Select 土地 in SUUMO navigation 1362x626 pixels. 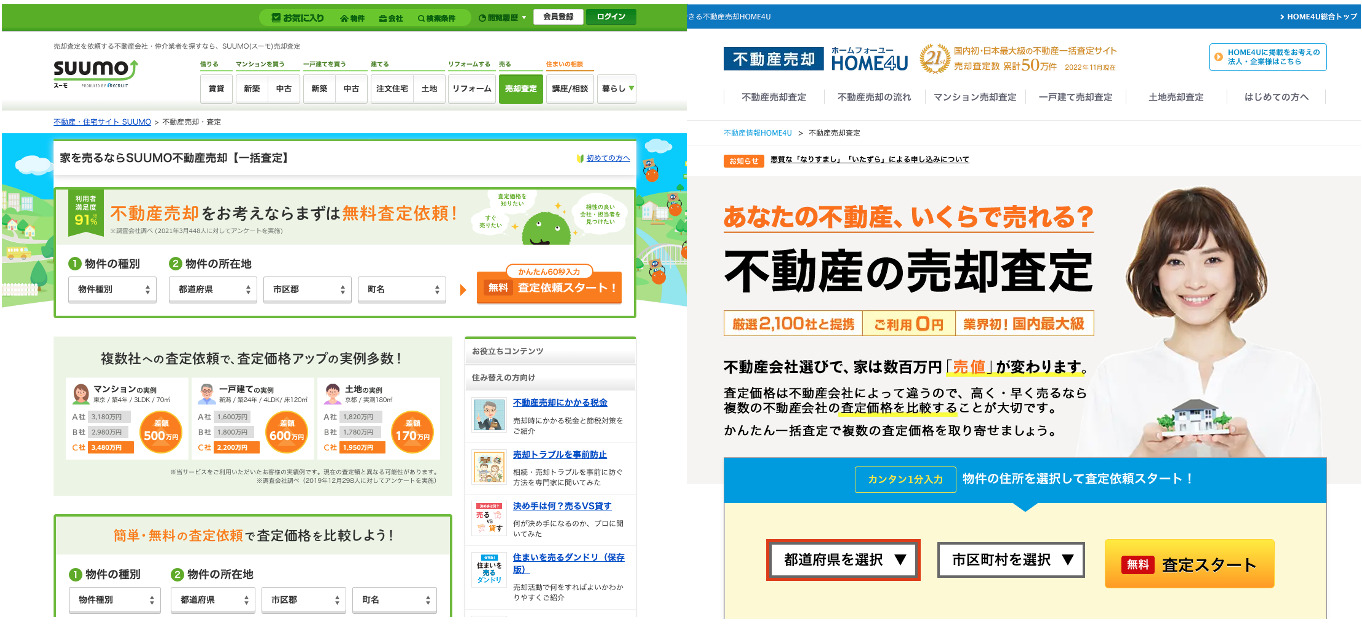pos(429,89)
